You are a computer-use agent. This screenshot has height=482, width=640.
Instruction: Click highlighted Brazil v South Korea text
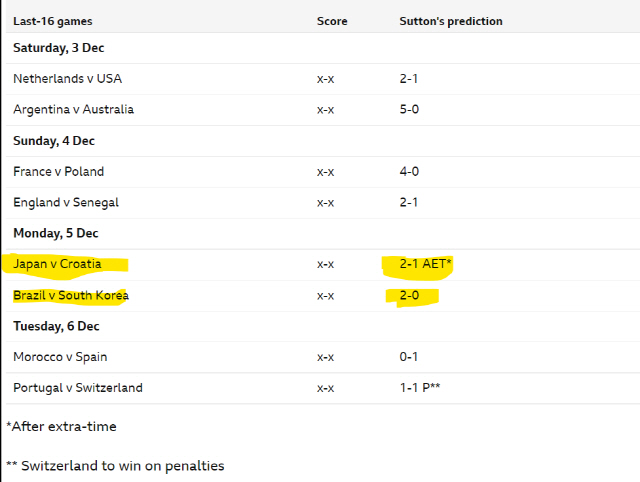(x=71, y=295)
